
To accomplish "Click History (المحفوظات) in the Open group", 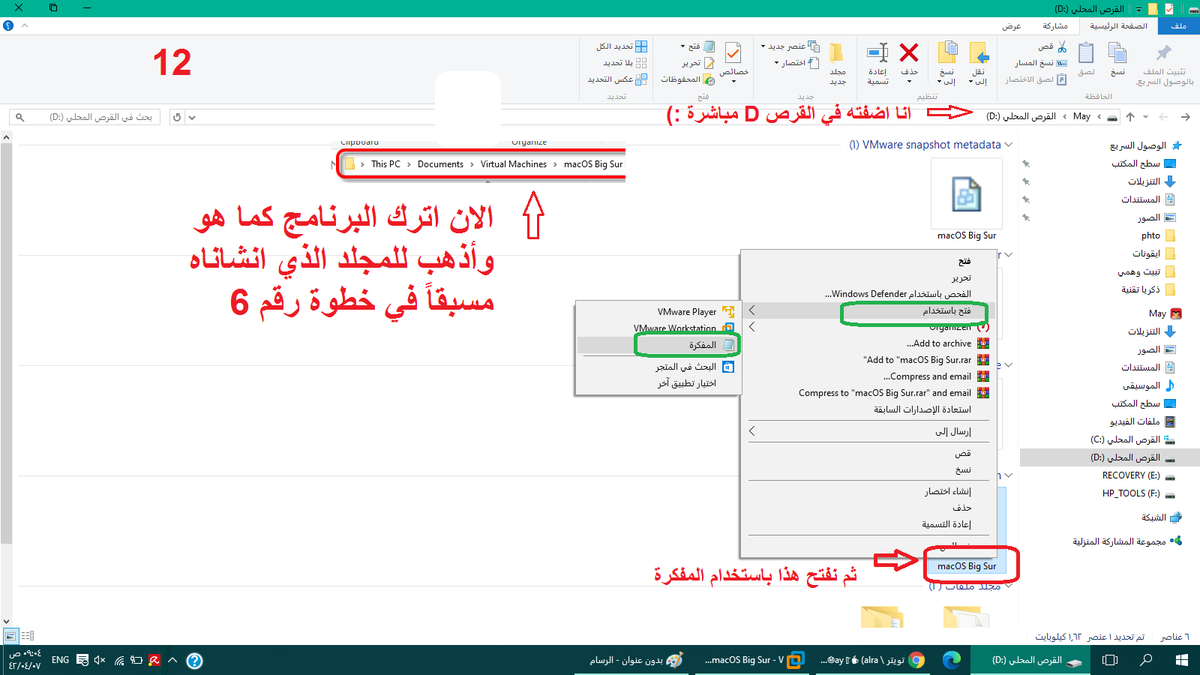I will [687, 79].
